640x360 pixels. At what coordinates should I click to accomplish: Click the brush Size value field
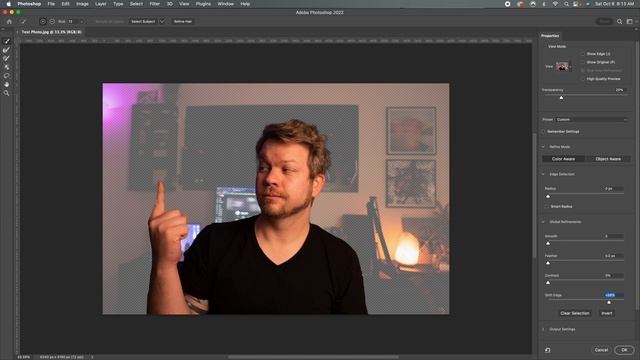click(x=73, y=21)
